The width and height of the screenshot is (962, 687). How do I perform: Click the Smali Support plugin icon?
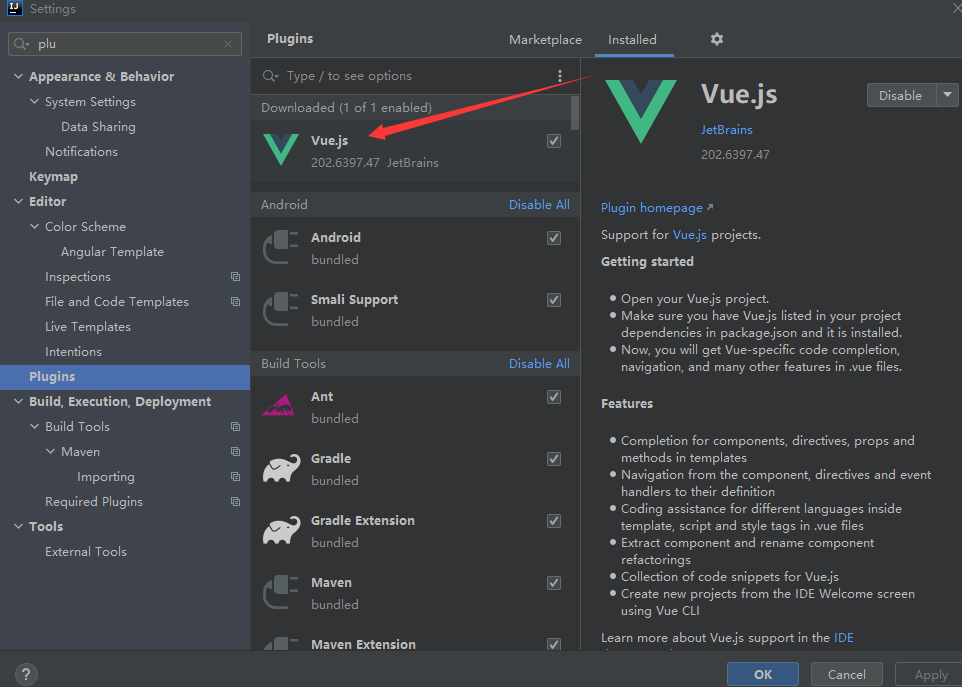281,309
